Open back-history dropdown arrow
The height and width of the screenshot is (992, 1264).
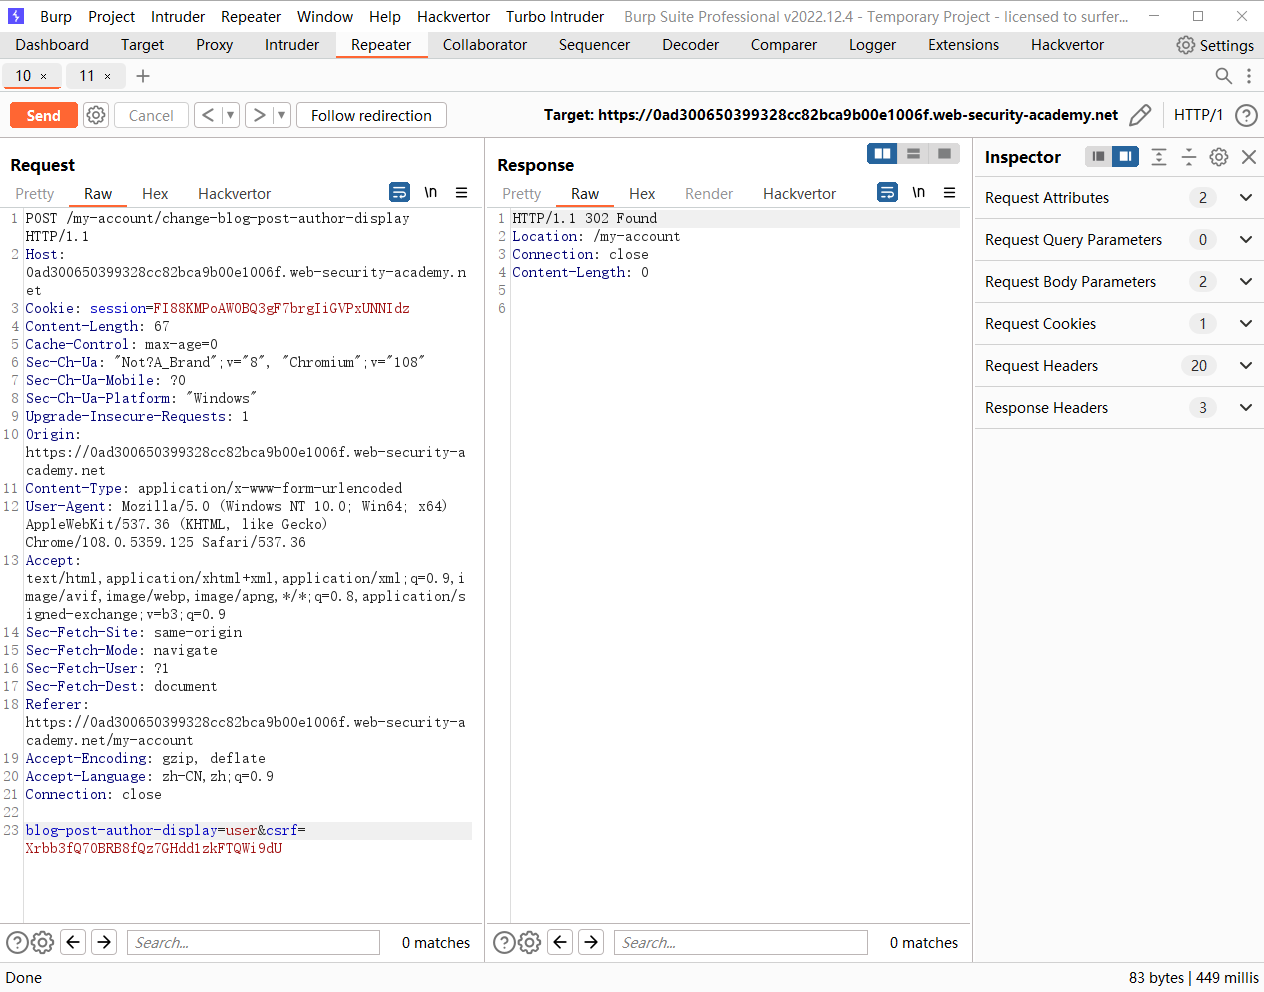pos(230,115)
